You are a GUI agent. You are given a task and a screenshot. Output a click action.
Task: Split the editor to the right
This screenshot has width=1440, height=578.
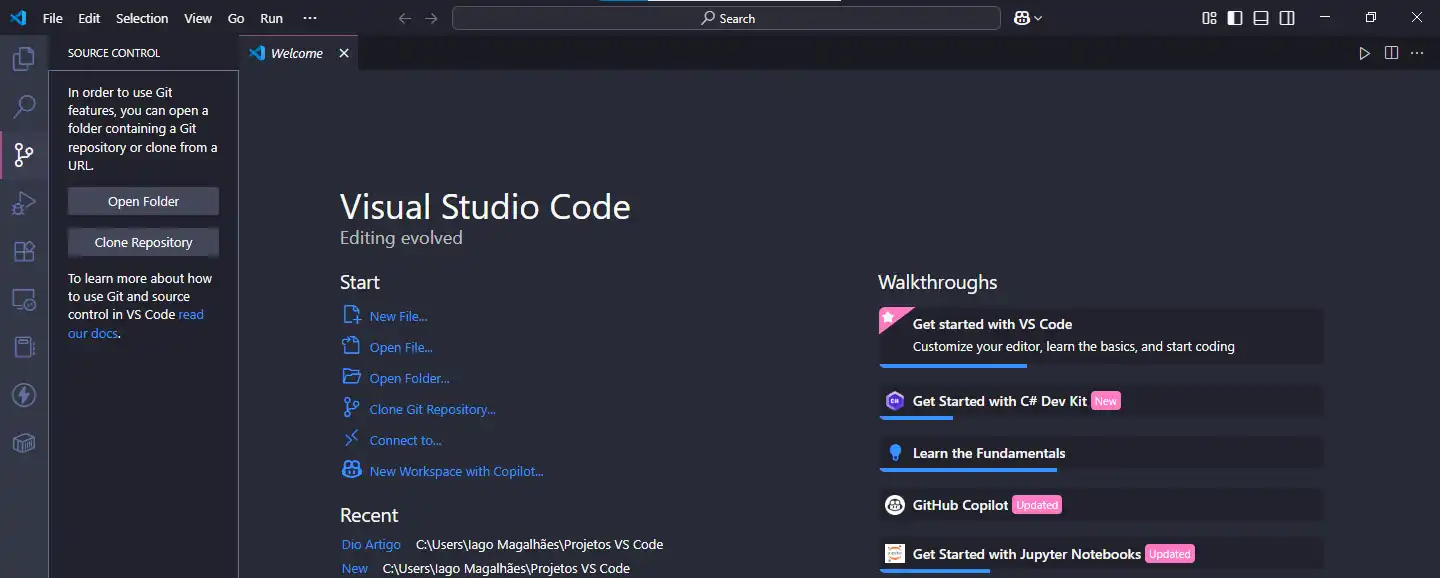click(x=1391, y=53)
